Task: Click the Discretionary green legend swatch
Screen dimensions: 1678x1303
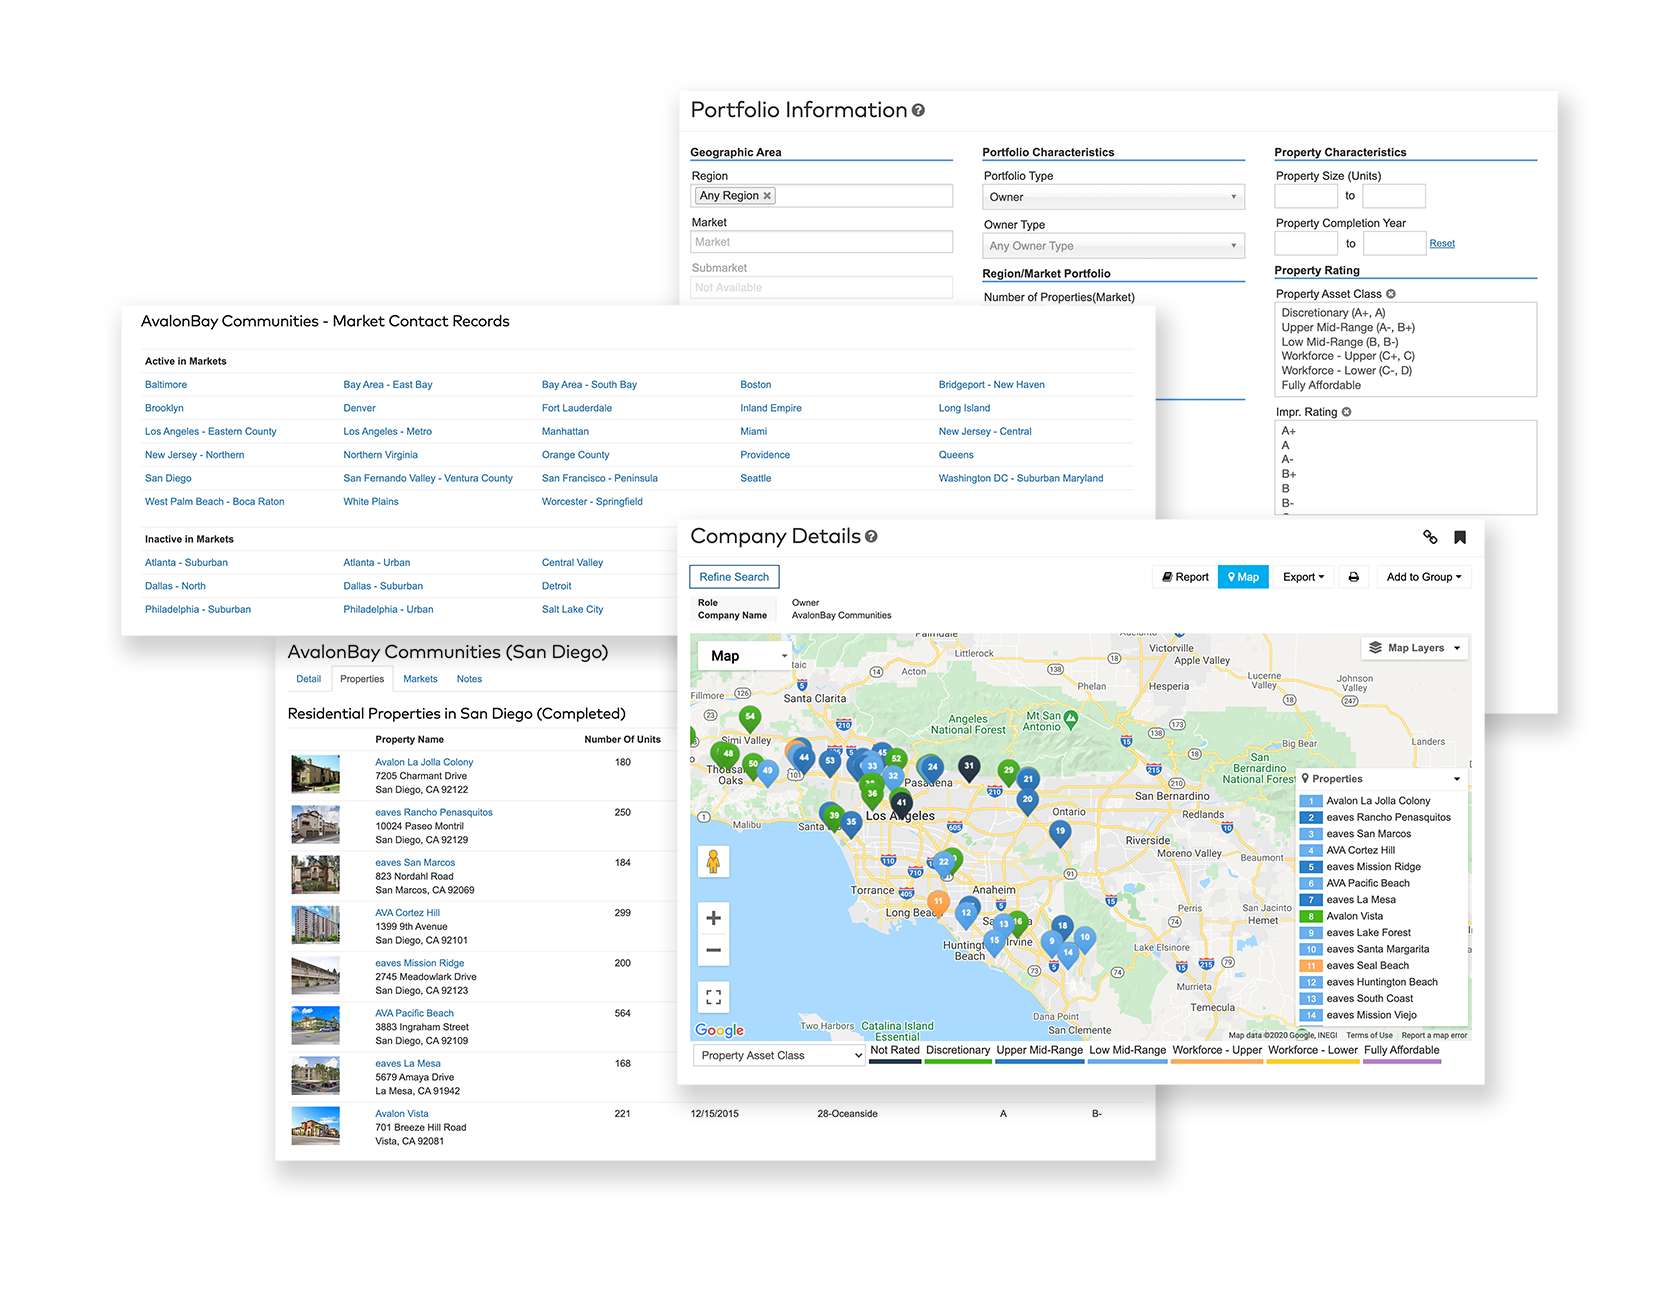Action: (x=957, y=1061)
